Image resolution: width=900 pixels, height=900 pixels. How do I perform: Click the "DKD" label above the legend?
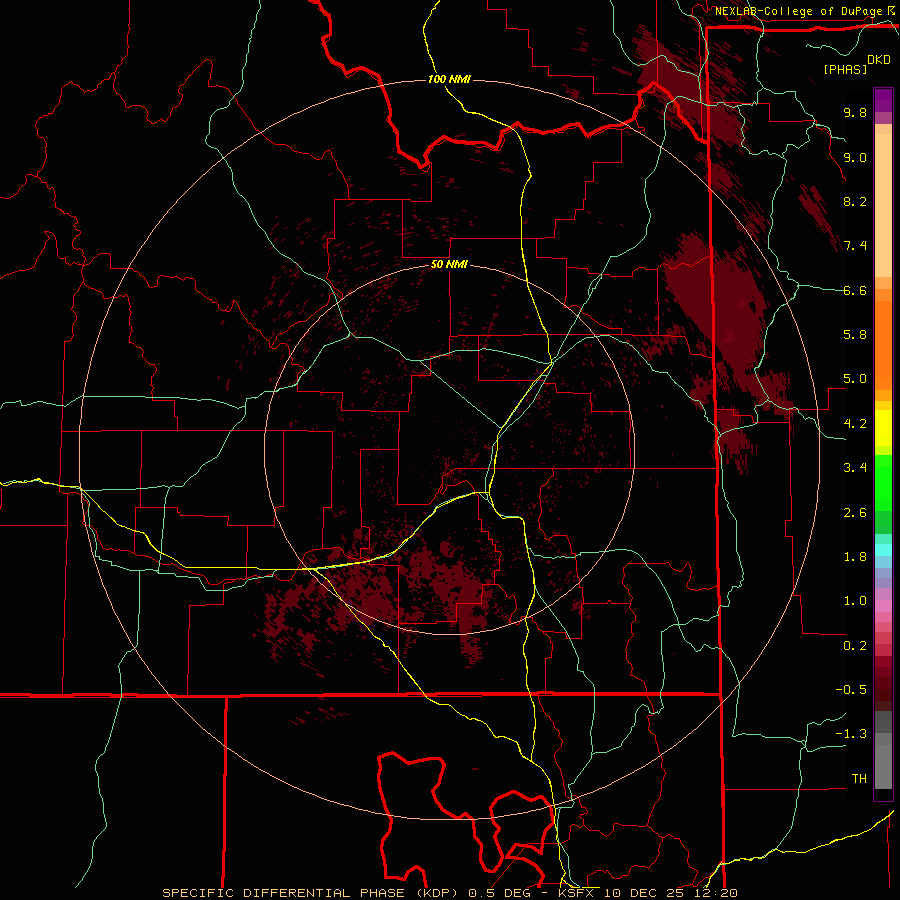[879, 60]
